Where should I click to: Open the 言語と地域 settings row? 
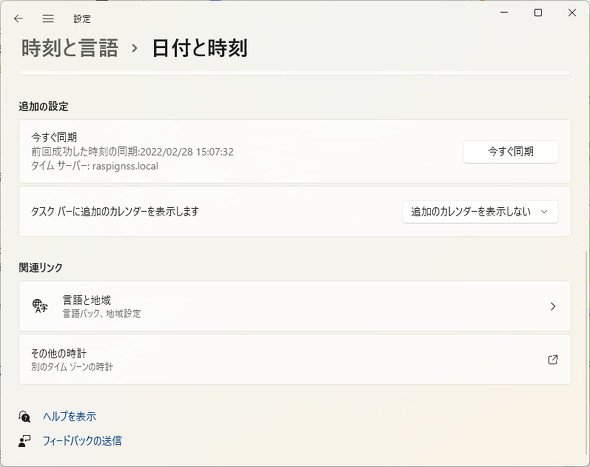coord(295,306)
